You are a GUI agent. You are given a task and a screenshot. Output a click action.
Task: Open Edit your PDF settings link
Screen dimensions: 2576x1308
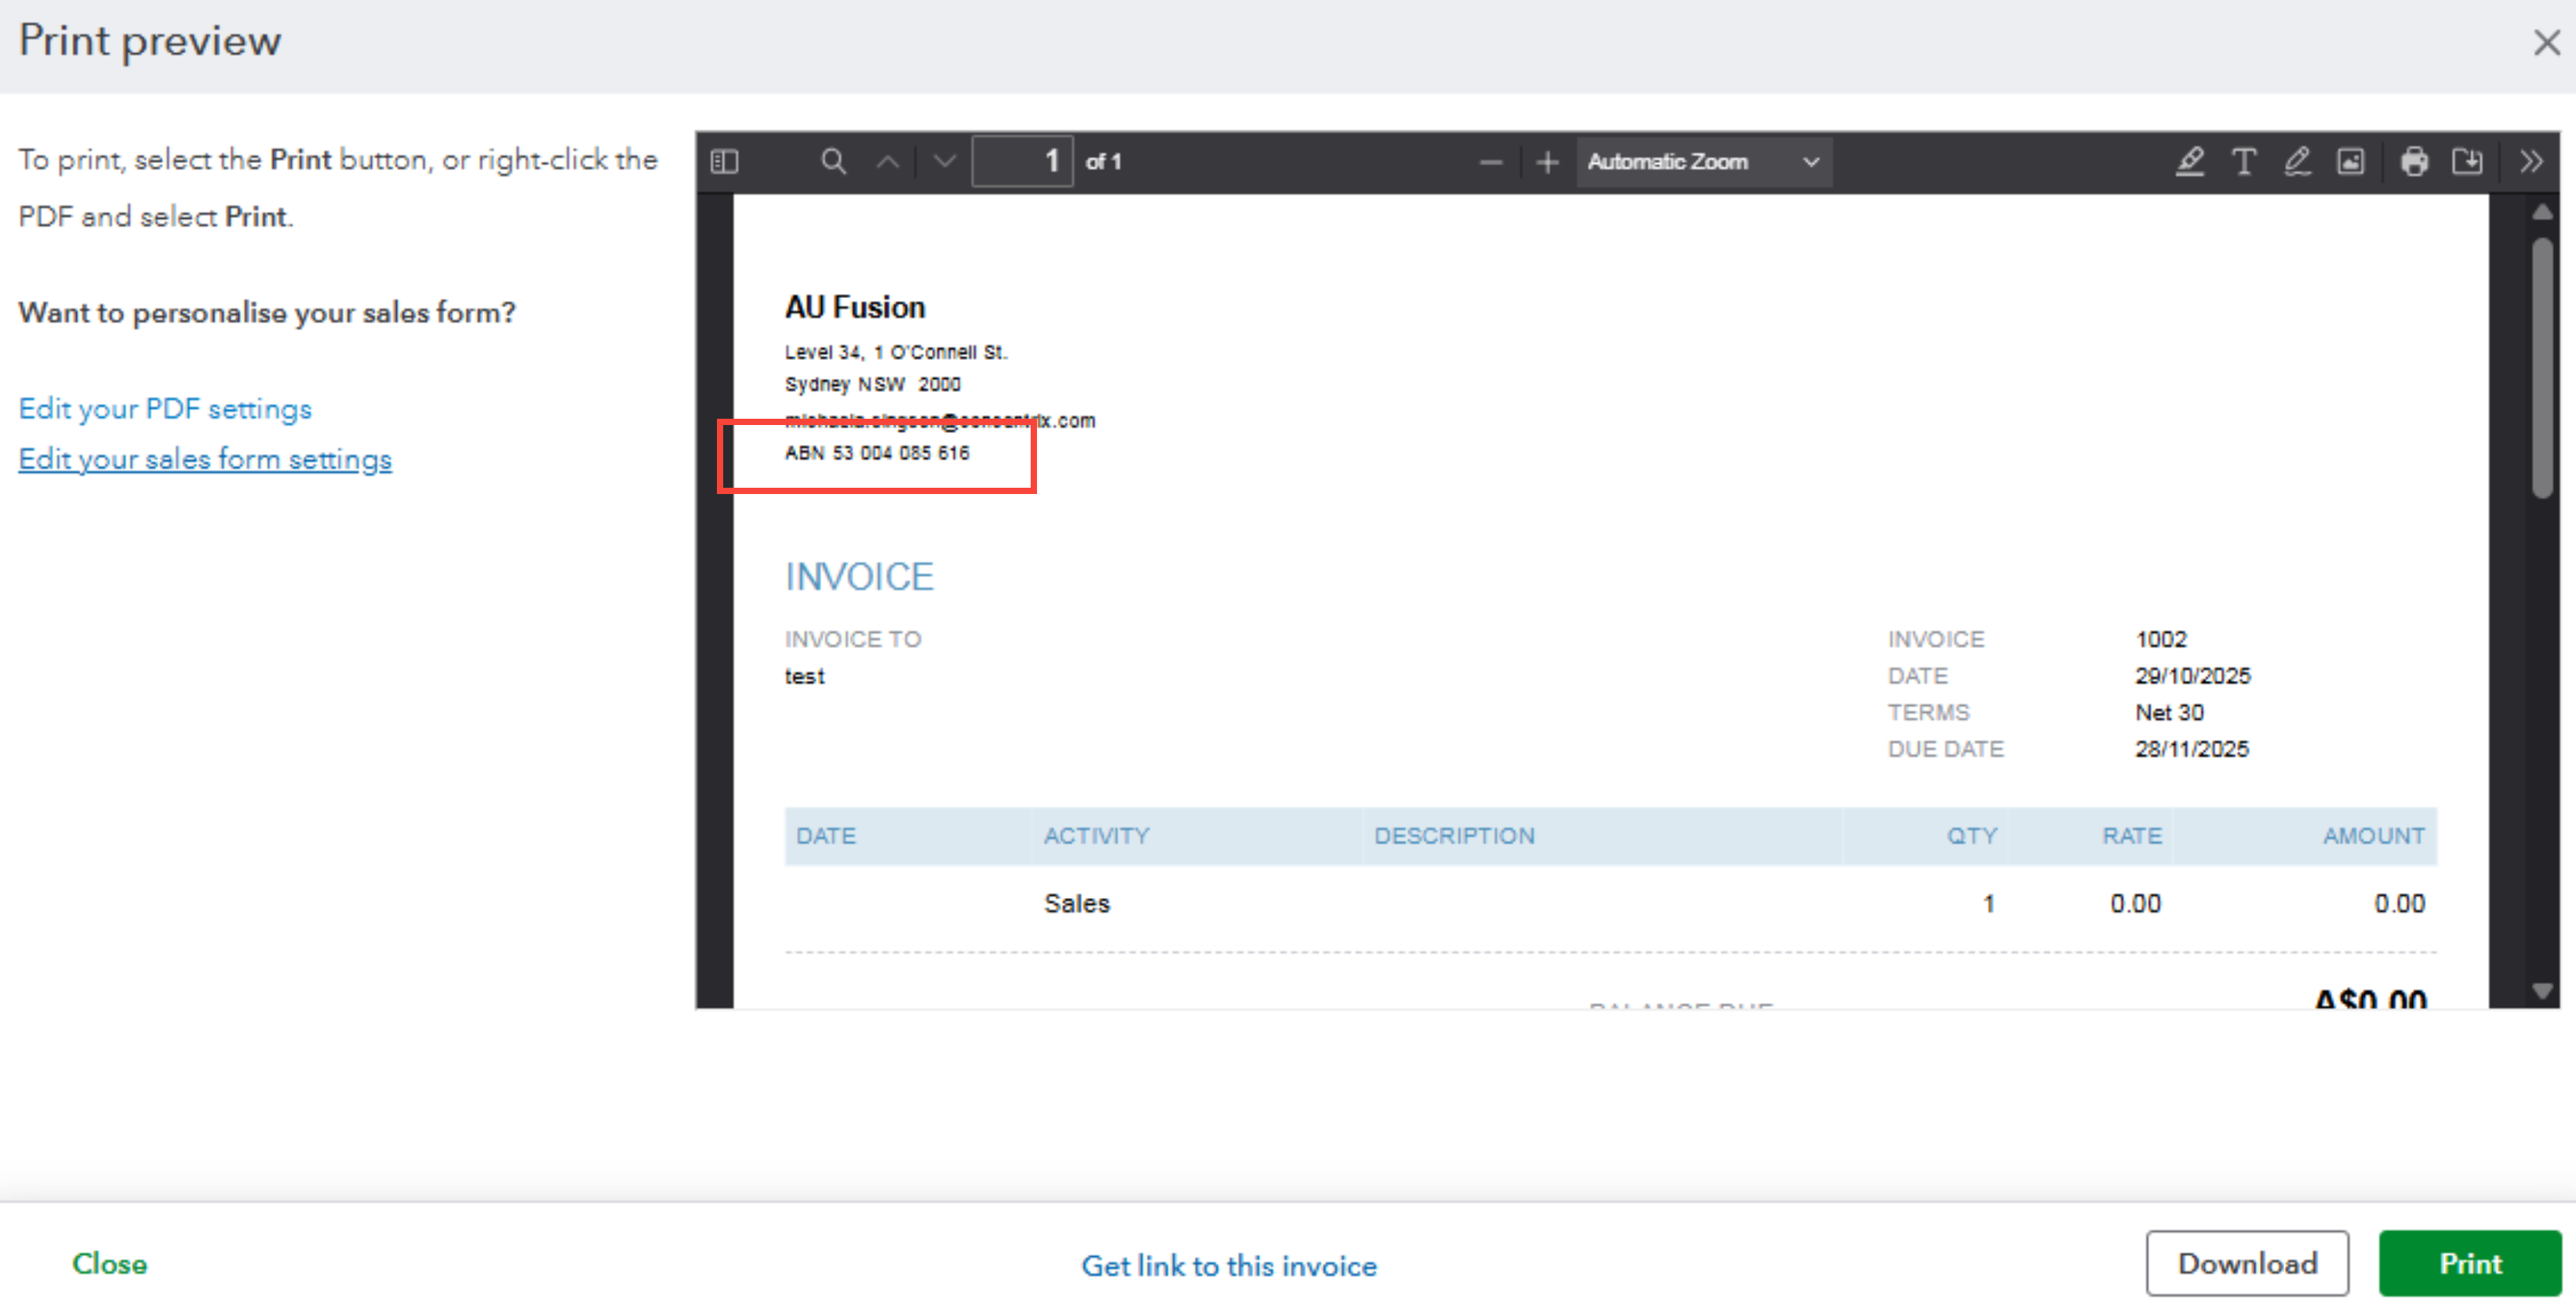(165, 409)
